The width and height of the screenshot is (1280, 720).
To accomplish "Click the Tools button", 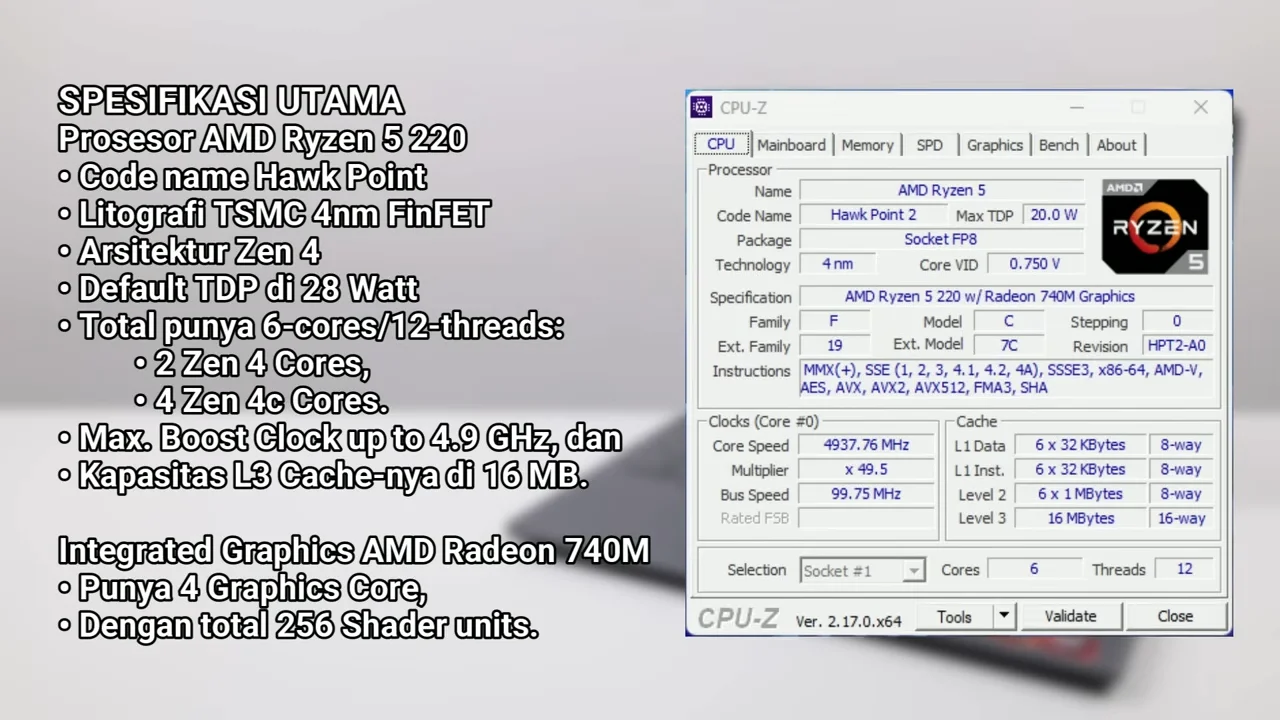I will coord(954,617).
